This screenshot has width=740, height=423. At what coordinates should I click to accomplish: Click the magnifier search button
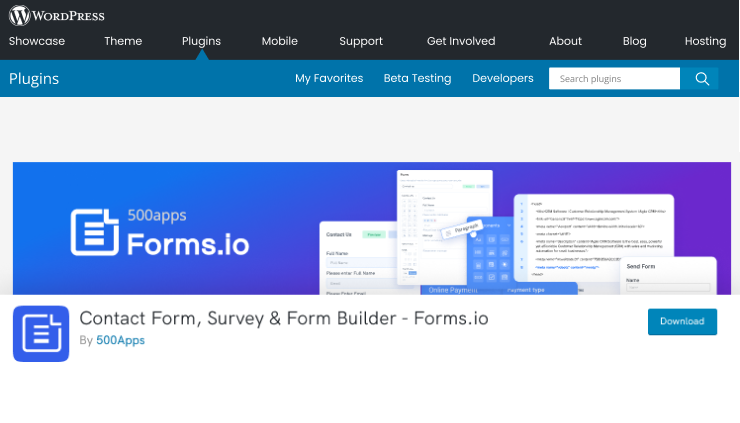(702, 78)
